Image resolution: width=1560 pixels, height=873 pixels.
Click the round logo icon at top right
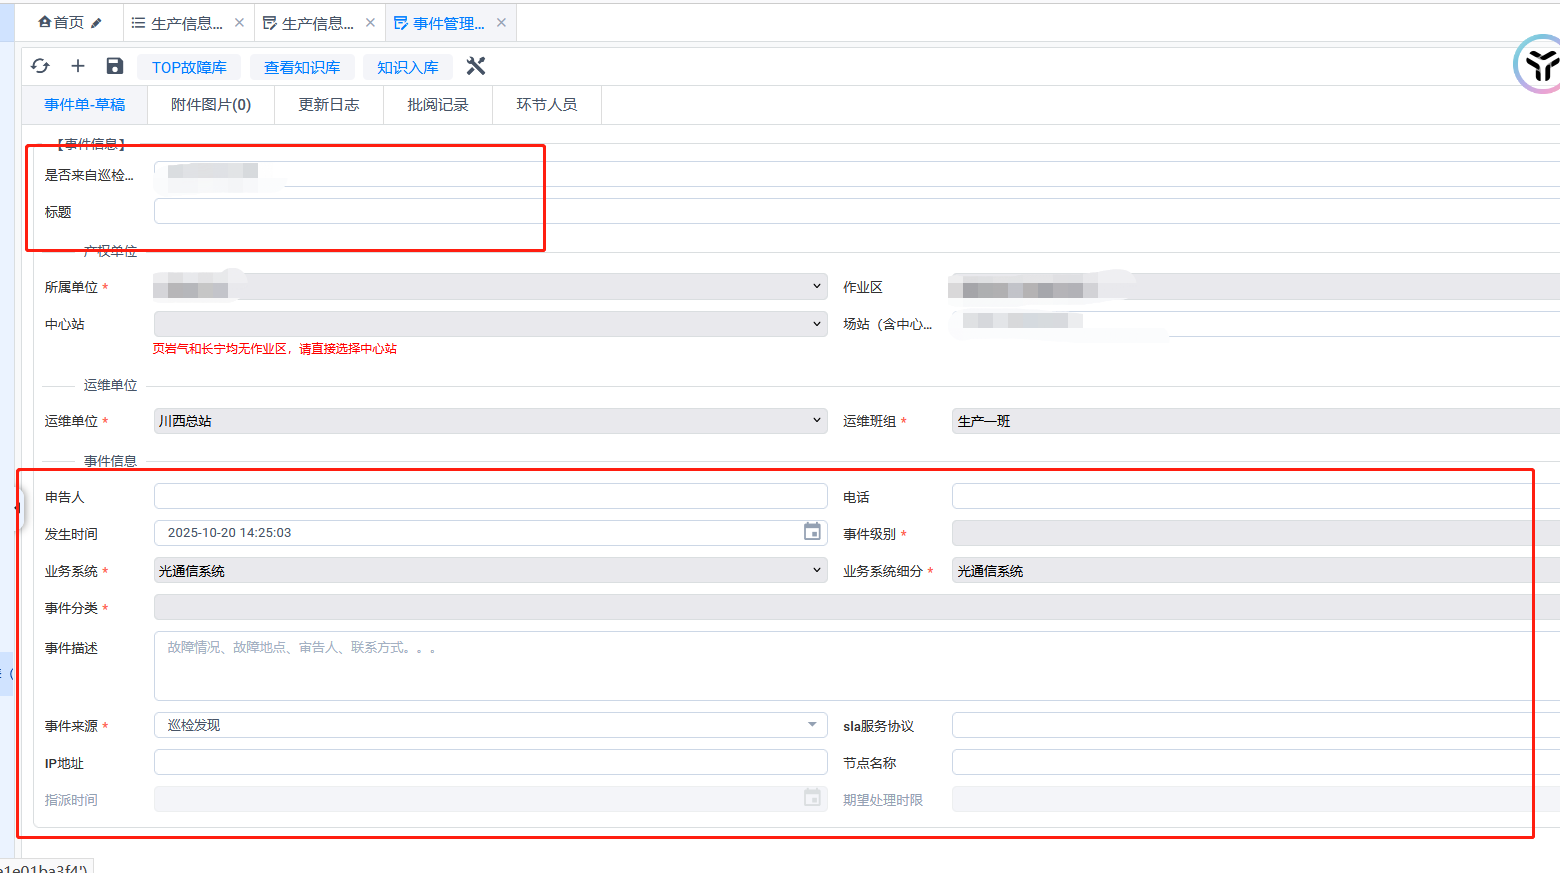[x=1538, y=65]
